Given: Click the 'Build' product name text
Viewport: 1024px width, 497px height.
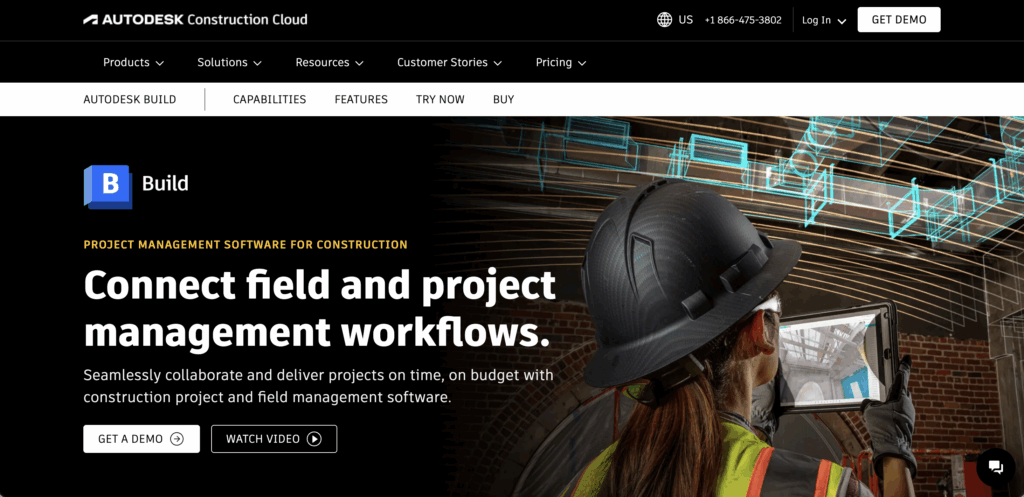Looking at the screenshot, I should point(165,184).
